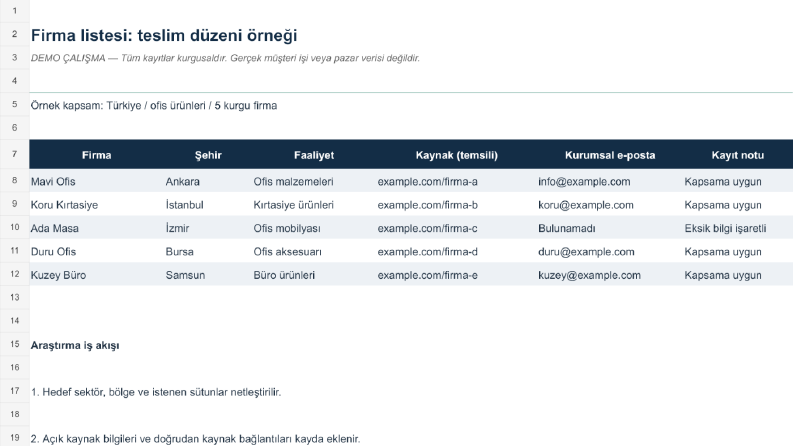Screen dimensions: 793x446
Task: Select the 'kuzey@example.com' email cell
Action: (589, 275)
